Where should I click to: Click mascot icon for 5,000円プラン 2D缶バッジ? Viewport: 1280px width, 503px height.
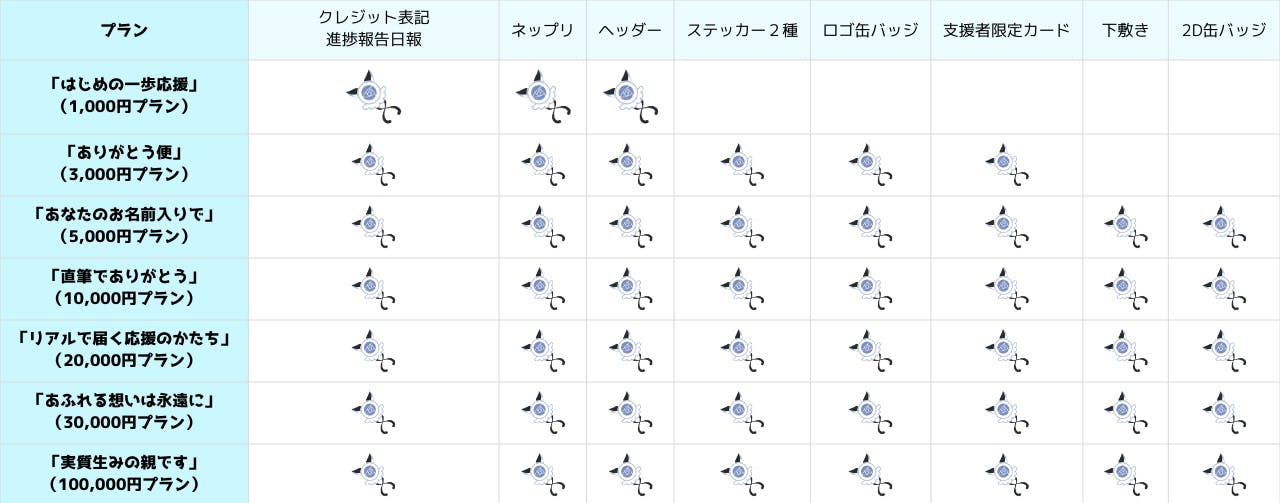click(x=1224, y=227)
